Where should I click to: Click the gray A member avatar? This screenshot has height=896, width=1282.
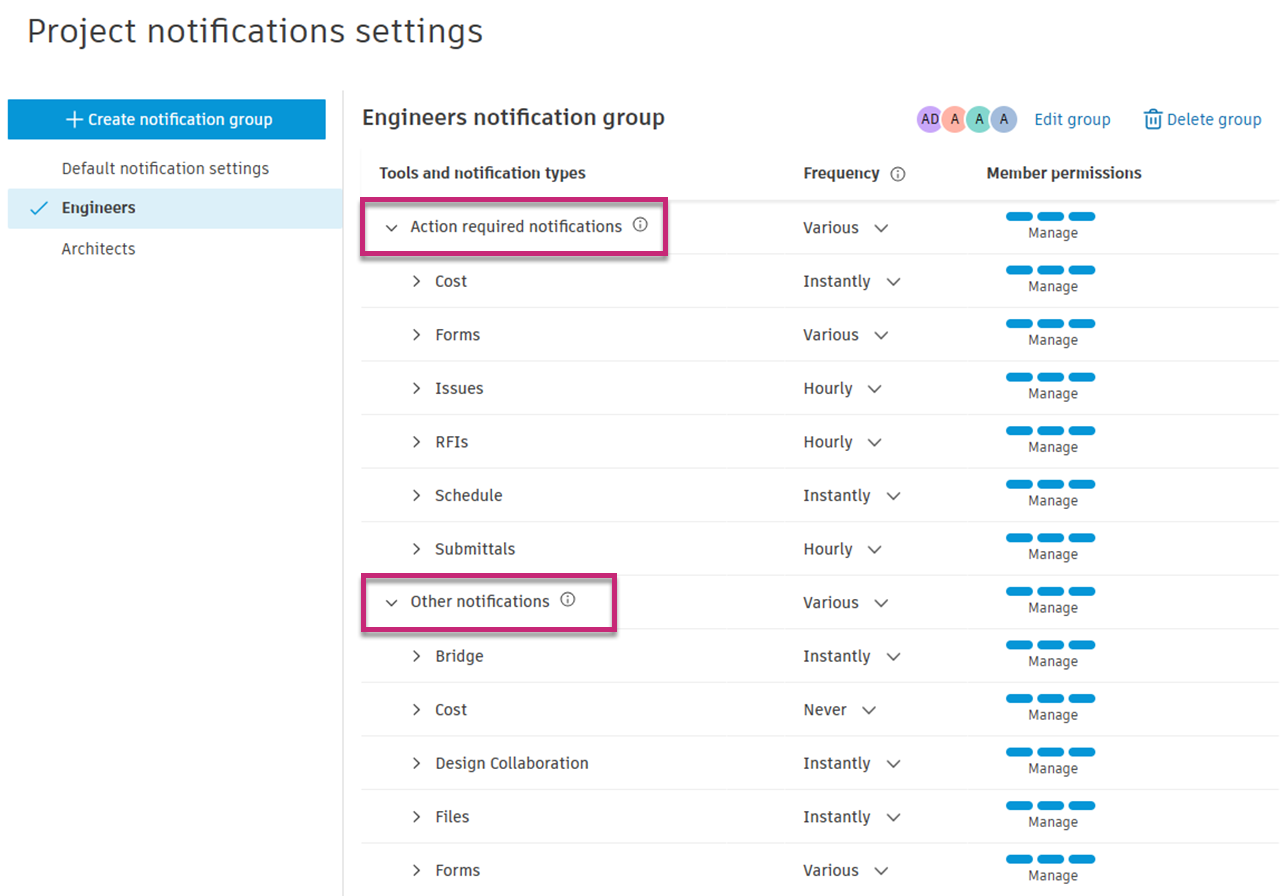pyautogui.click(x=1004, y=120)
